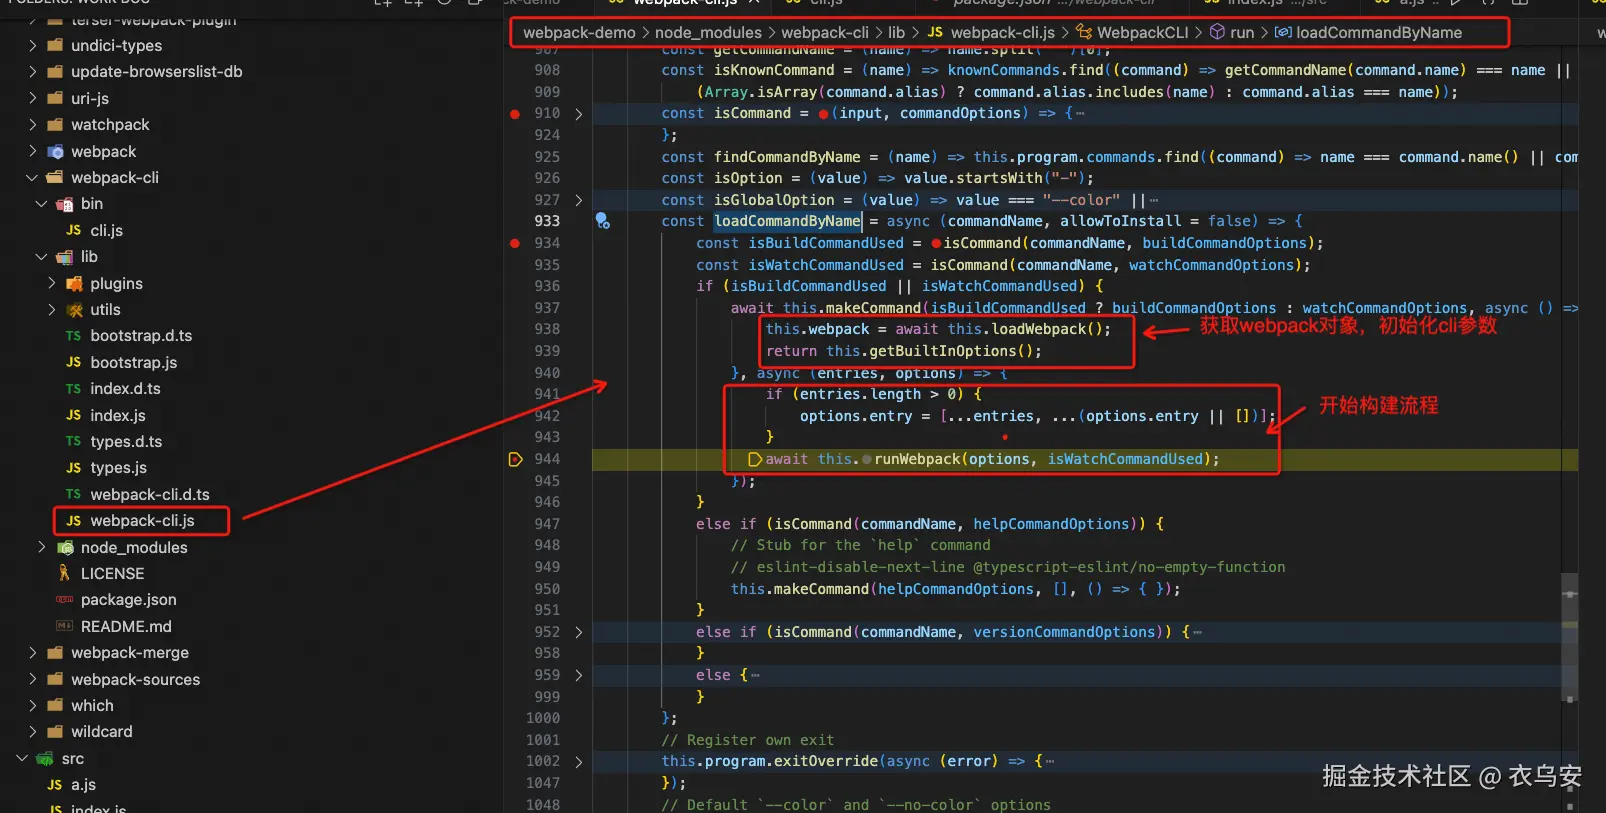Screen dimensions: 1606x813
Task: Expand the webpack-merge folder
Action: point(32,653)
